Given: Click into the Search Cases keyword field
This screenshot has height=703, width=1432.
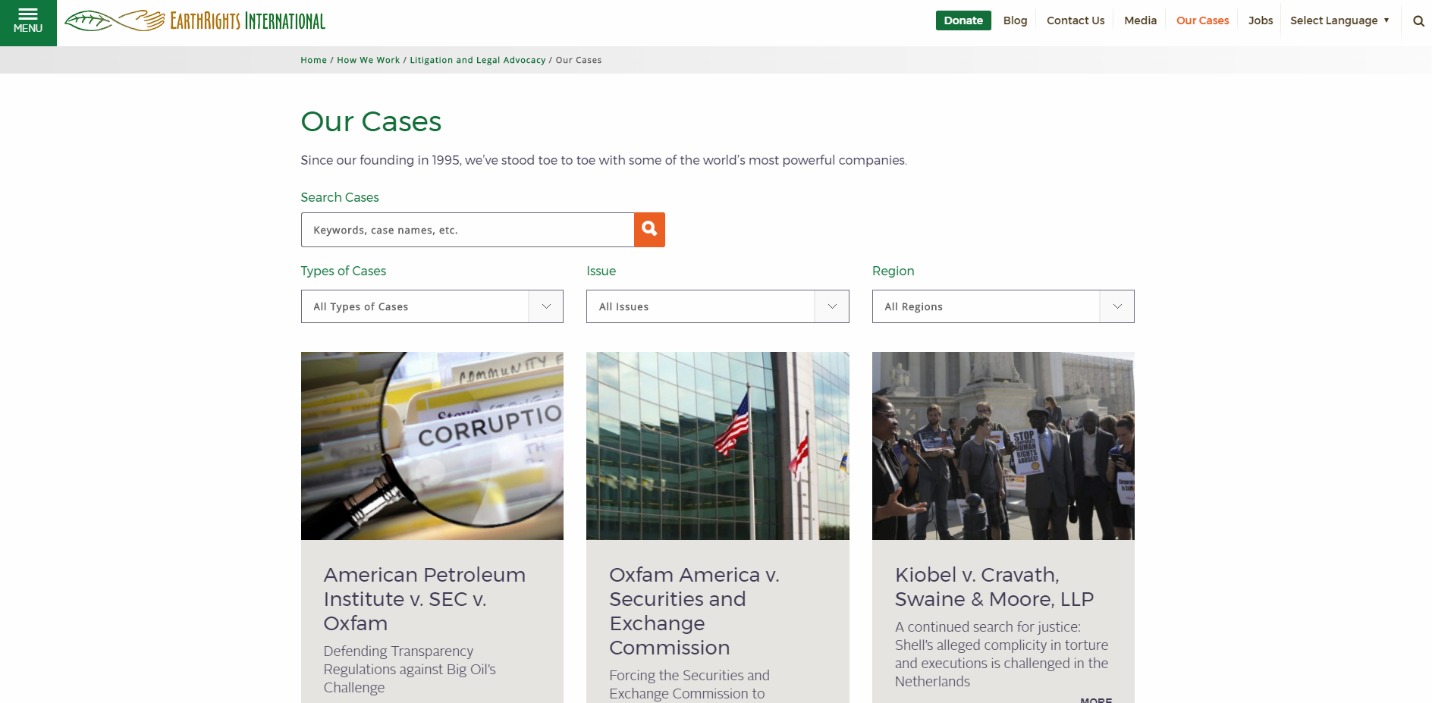Looking at the screenshot, I should [x=467, y=229].
